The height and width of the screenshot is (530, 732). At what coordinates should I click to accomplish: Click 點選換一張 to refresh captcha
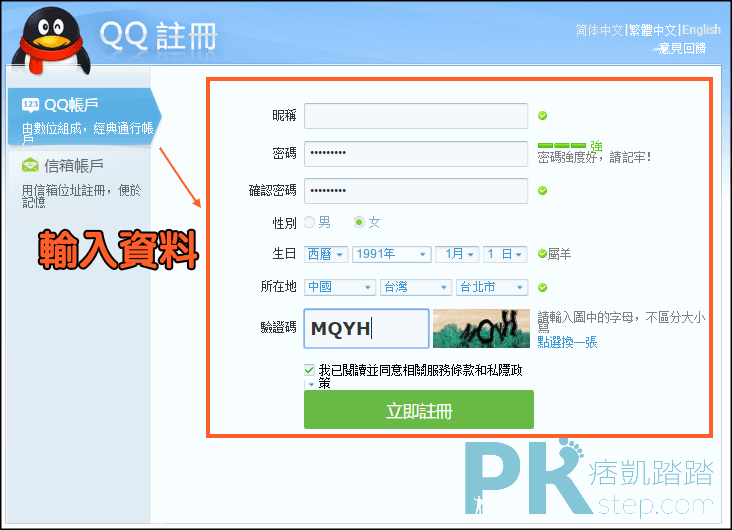[567, 342]
